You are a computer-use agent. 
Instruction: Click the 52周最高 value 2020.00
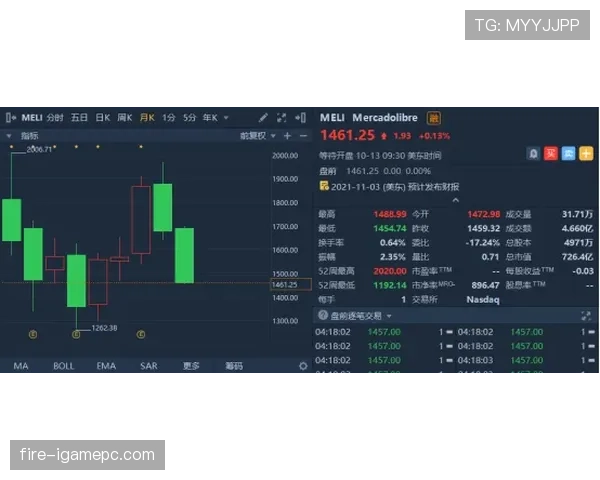[390, 271]
